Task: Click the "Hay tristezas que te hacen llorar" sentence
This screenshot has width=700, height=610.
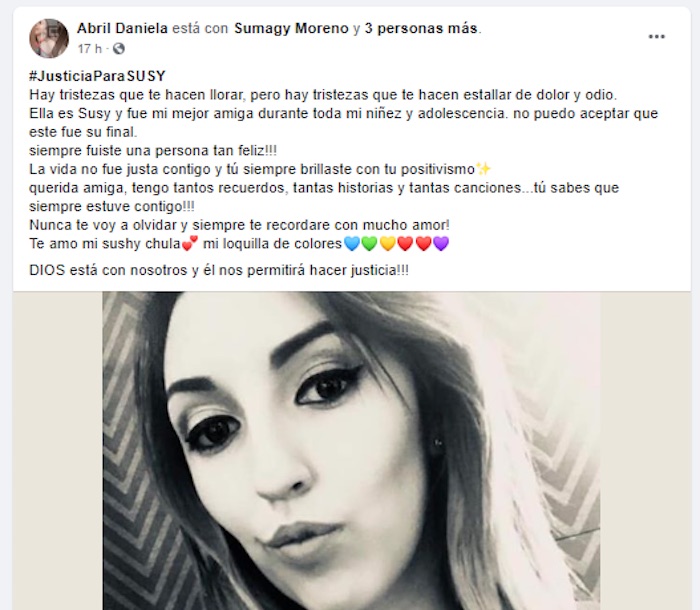Action: pos(323,95)
